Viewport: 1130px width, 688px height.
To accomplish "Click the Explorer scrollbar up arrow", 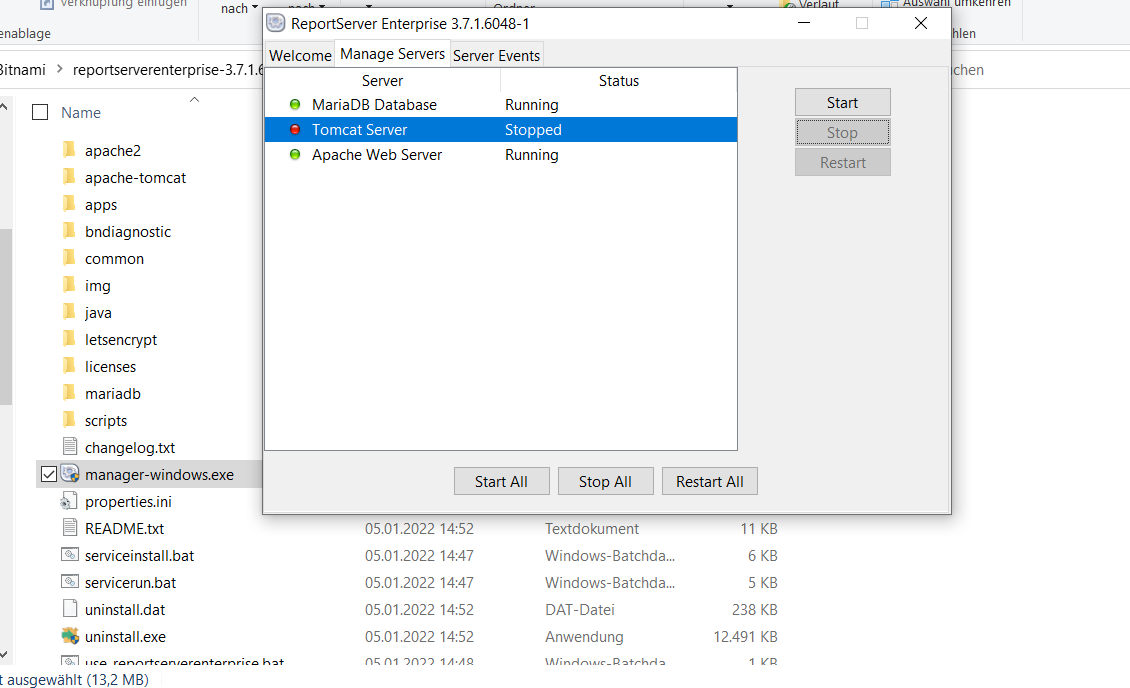I will coord(4,107).
